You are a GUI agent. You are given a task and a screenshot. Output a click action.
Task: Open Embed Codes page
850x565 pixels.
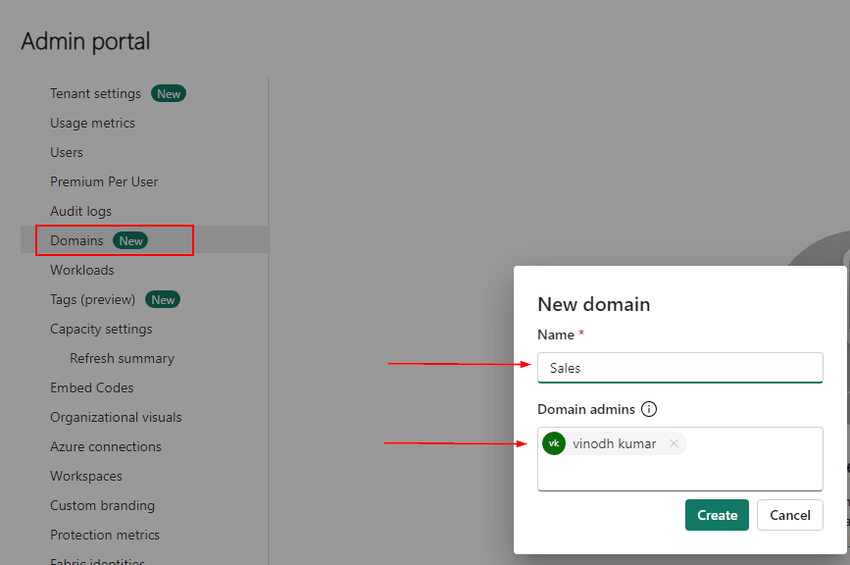[92, 388]
